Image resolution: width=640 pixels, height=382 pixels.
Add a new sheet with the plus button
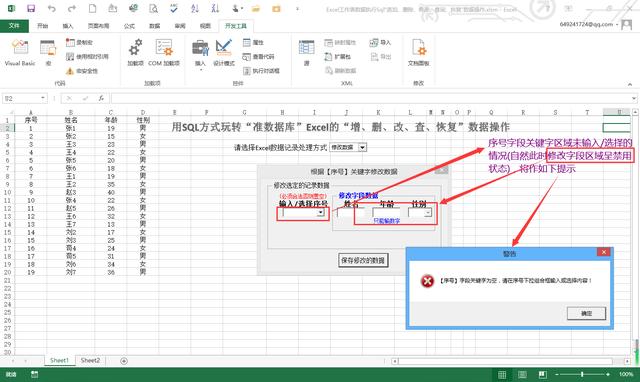124,361
